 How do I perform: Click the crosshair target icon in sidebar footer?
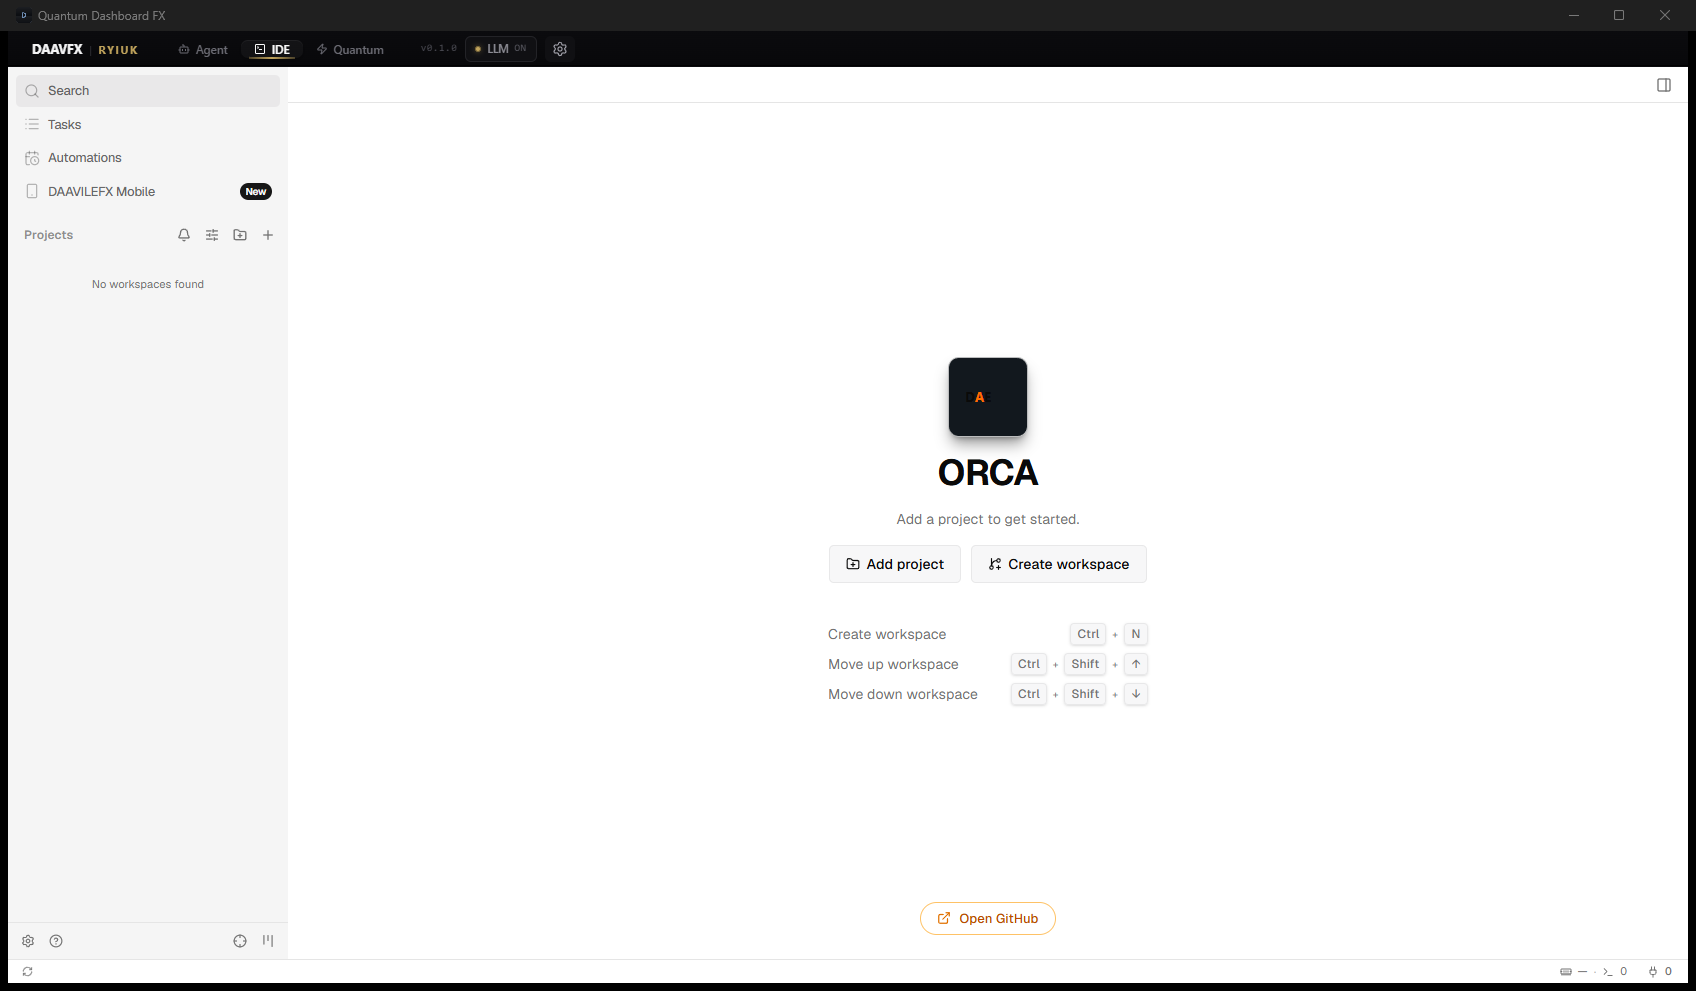(x=240, y=941)
